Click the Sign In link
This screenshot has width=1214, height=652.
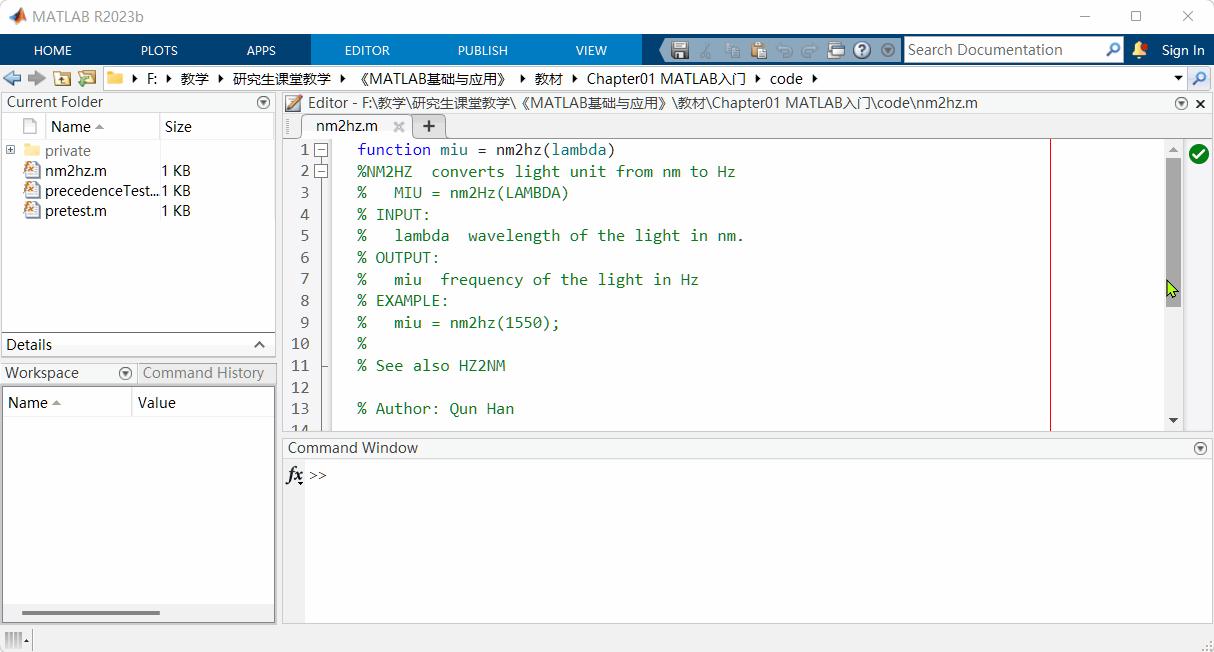(1183, 49)
